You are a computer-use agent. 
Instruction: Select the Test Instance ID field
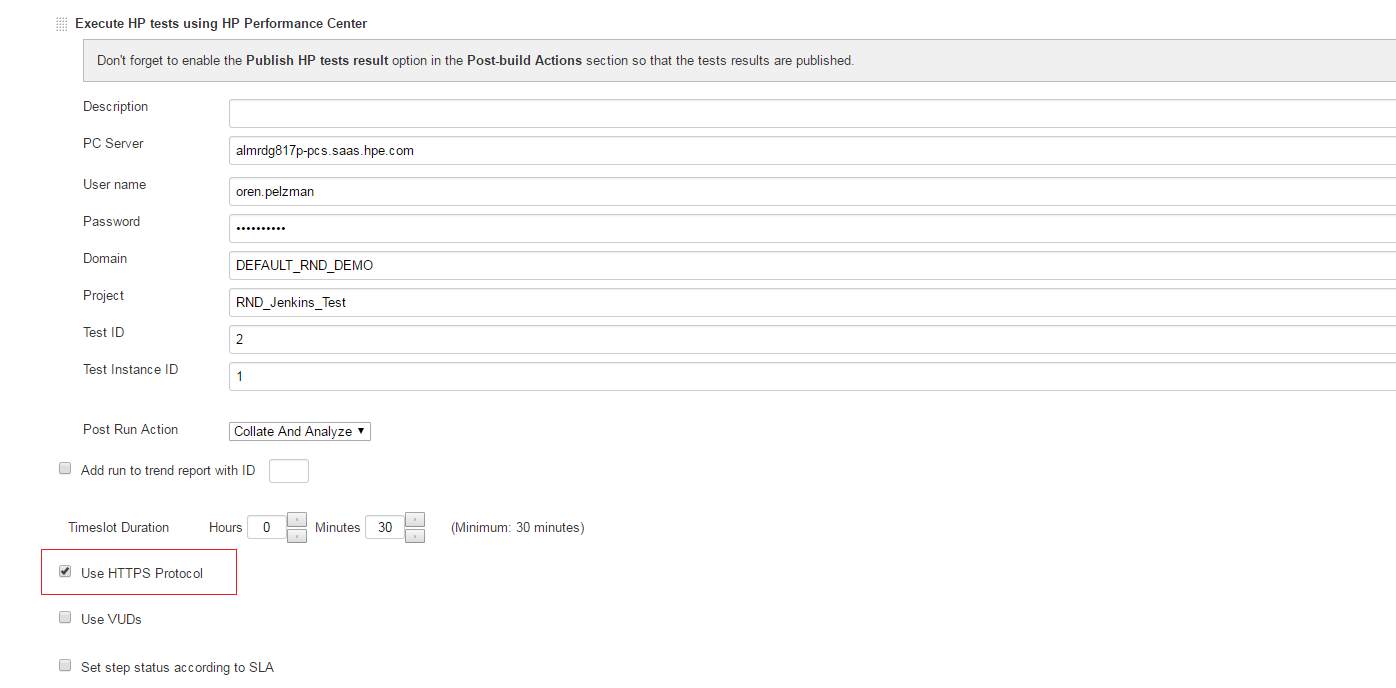(810, 376)
